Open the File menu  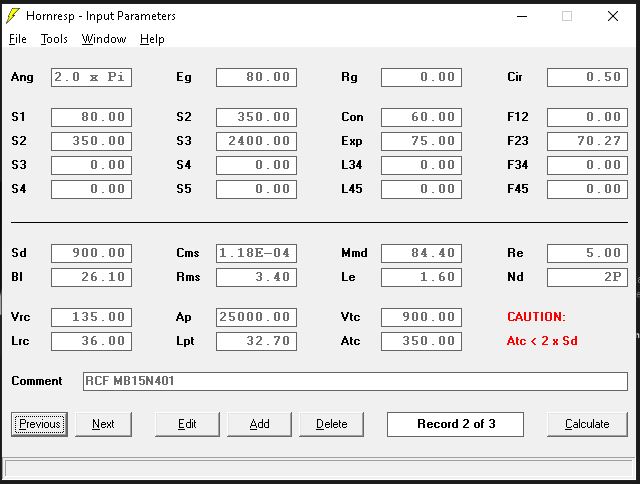[18, 39]
